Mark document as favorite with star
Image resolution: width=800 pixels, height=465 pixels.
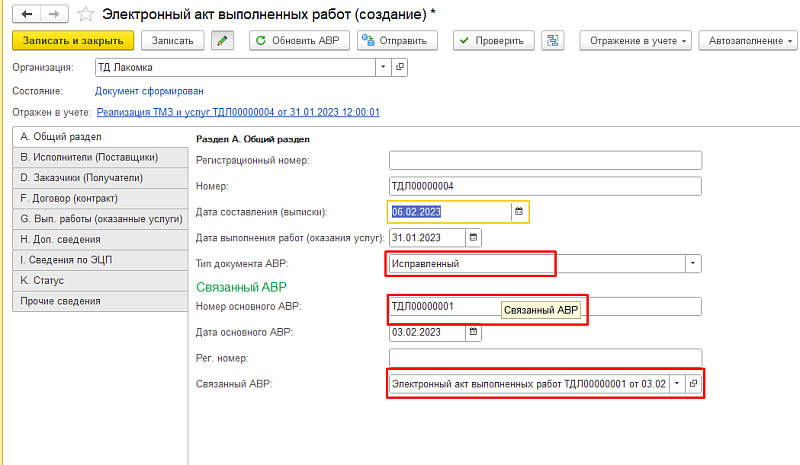86,14
